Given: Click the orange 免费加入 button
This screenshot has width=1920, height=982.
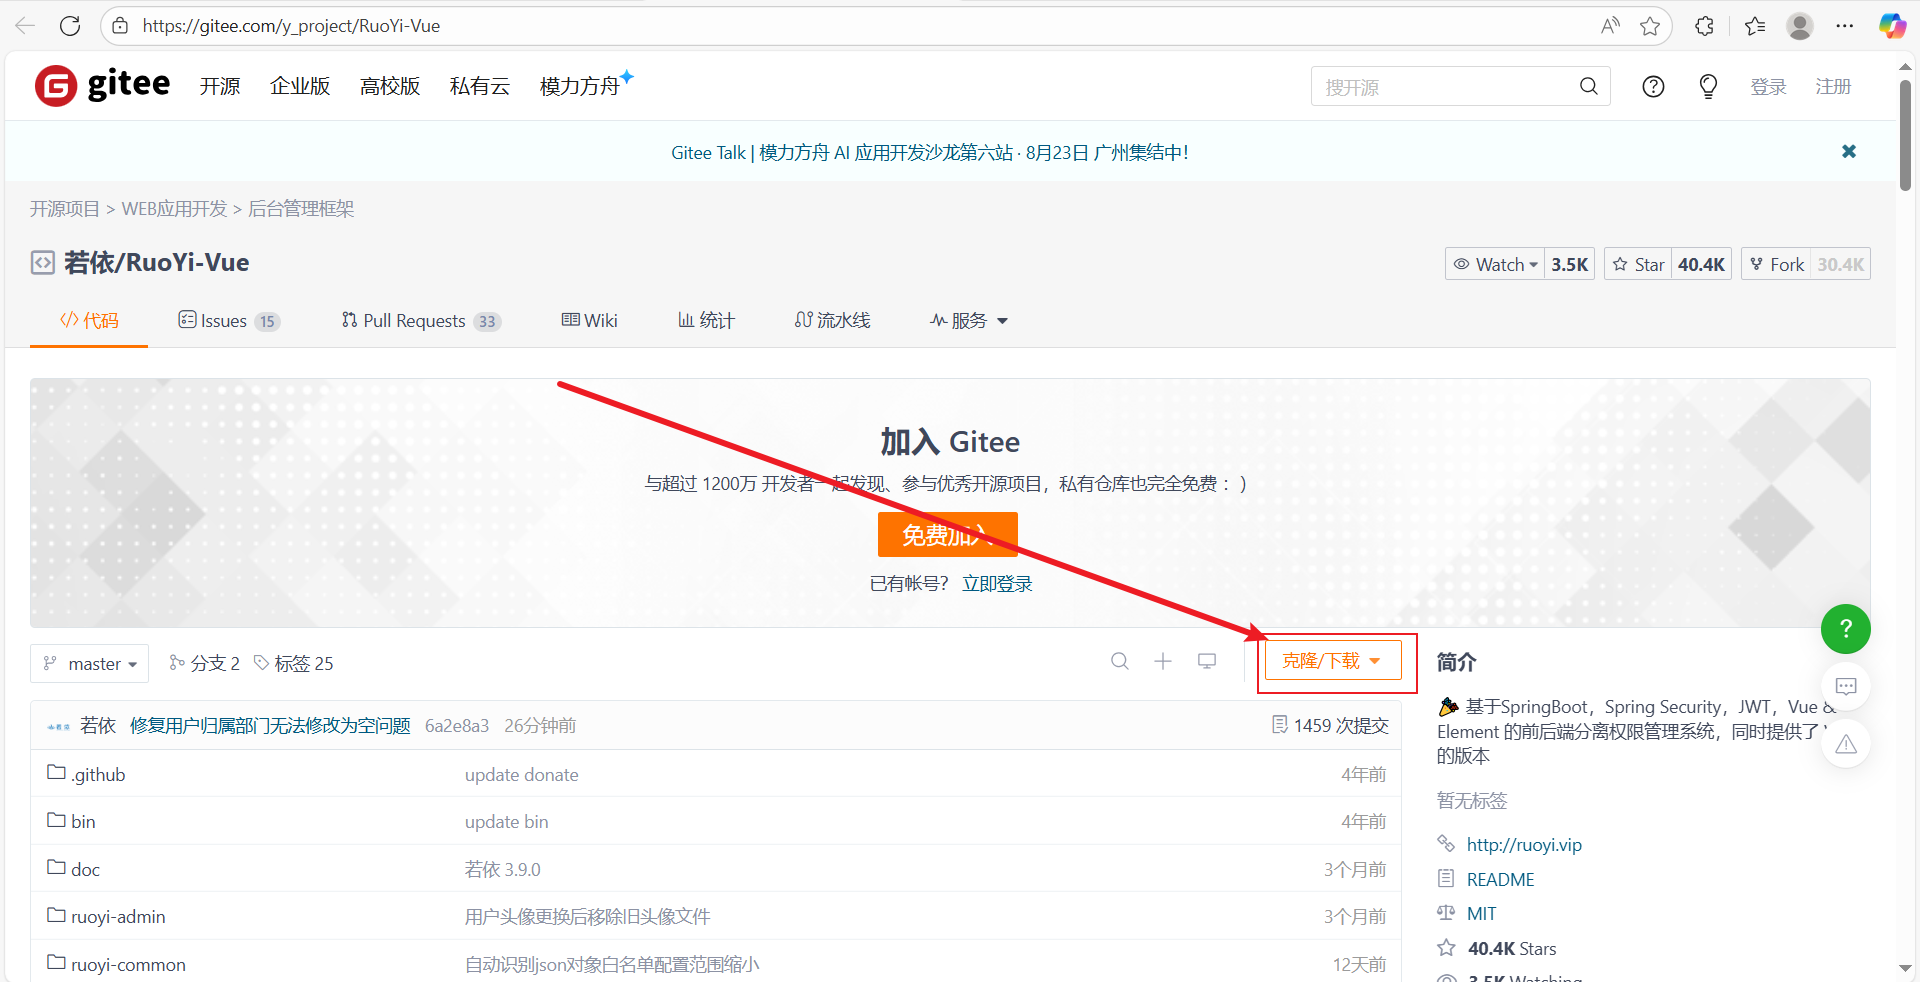Looking at the screenshot, I should [x=948, y=534].
